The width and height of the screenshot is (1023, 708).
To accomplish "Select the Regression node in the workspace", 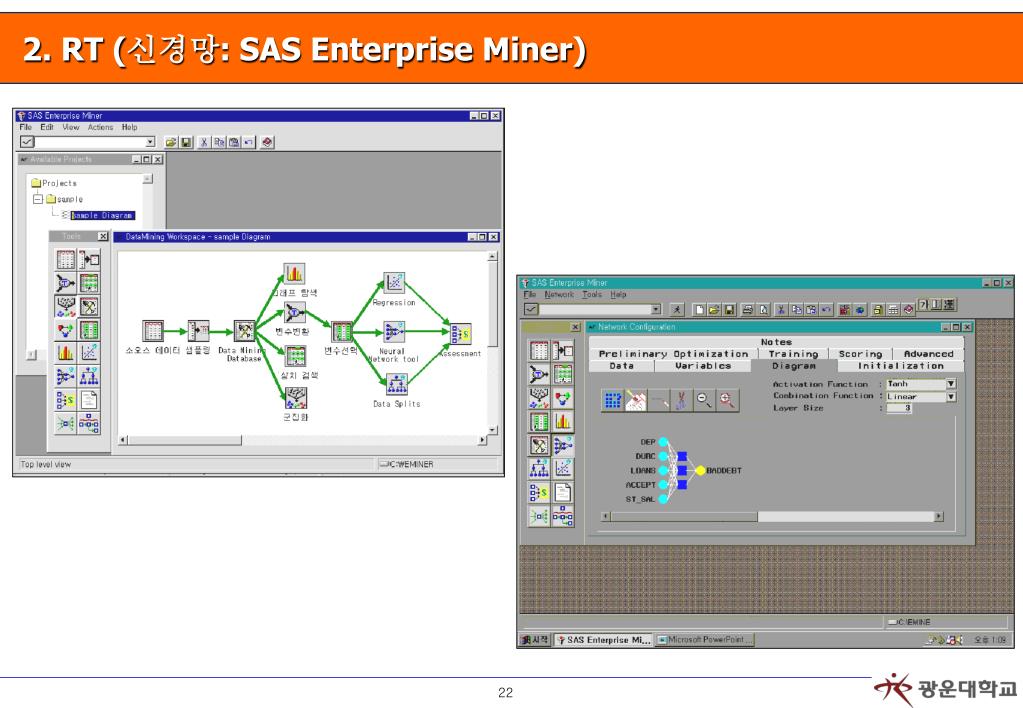I will click(394, 283).
